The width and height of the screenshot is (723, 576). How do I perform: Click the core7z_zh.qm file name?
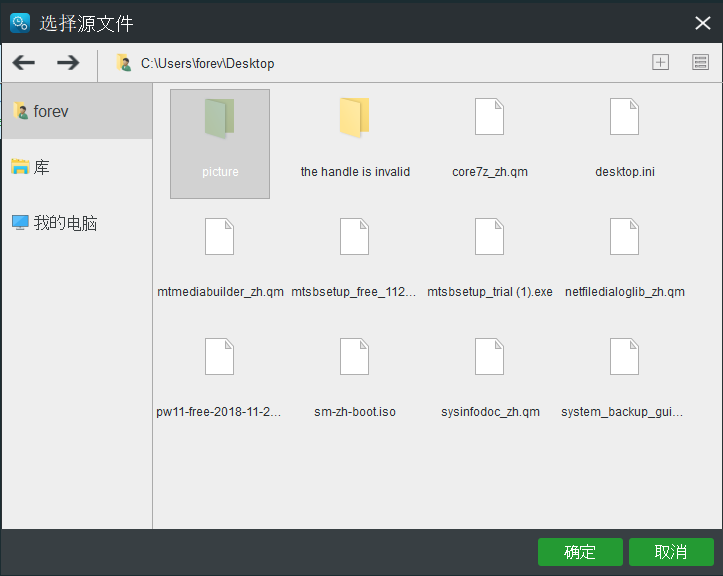pos(490,172)
